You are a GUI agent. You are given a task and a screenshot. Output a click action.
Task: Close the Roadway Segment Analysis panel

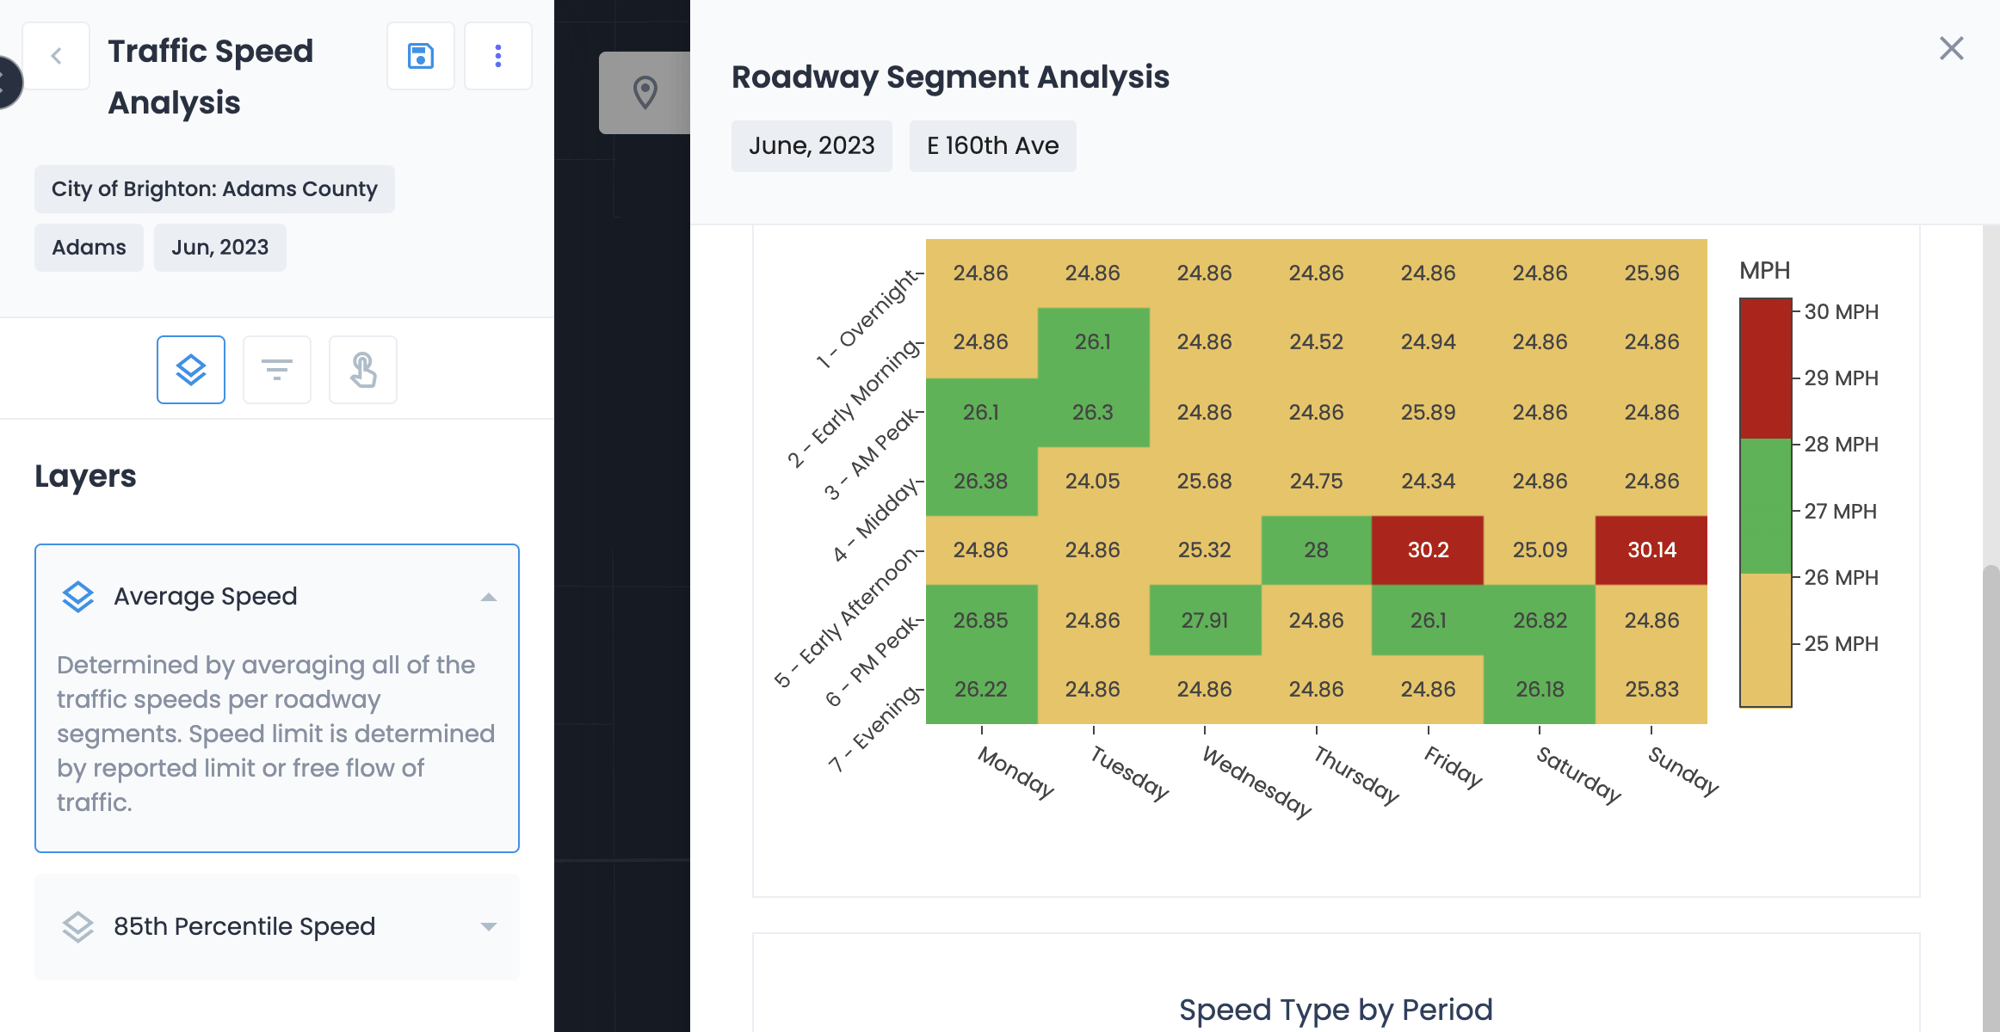point(1951,48)
